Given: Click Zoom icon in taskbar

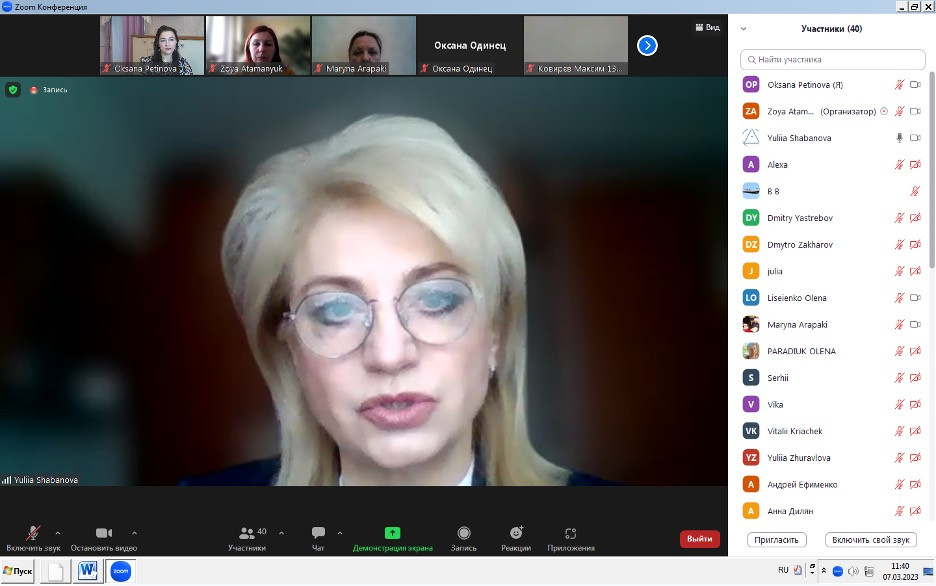Looking at the screenshot, I should [x=121, y=571].
